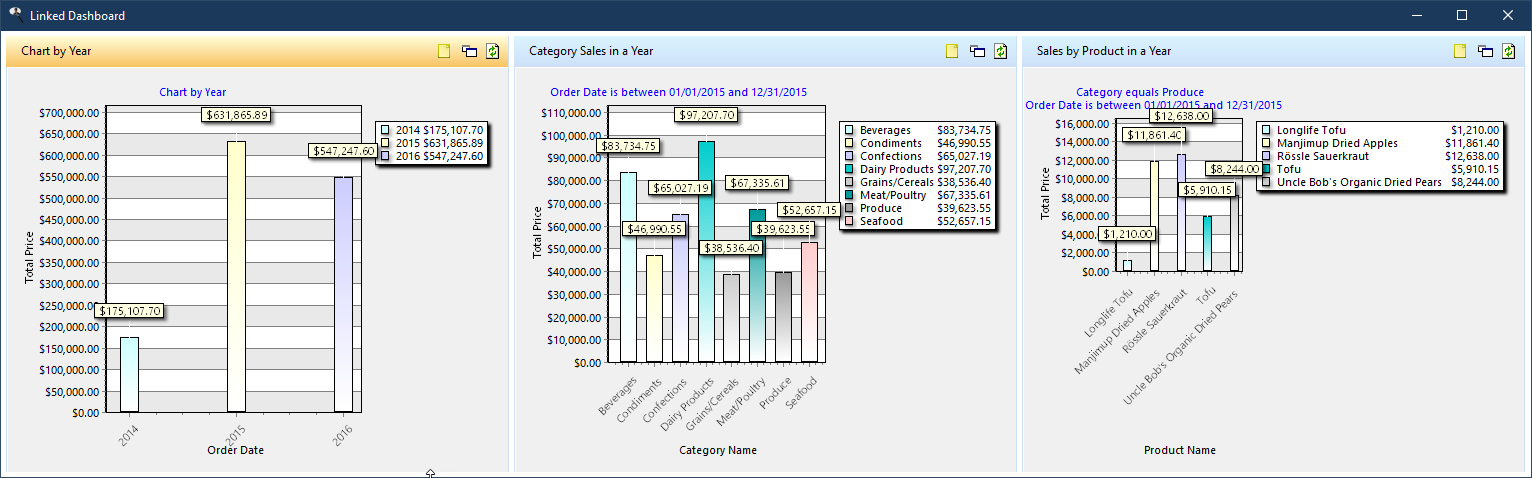Select the 2014 bar in Chart by Year
The width and height of the screenshot is (1532, 478).
point(129,375)
